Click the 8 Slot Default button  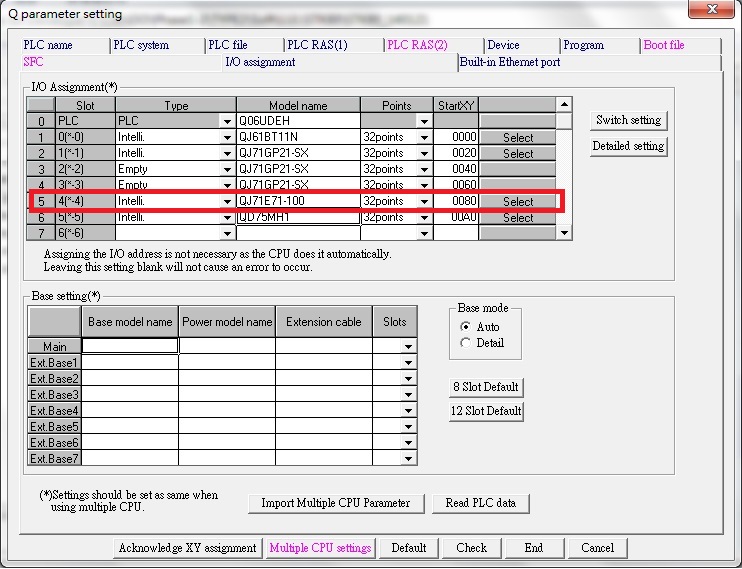pos(487,387)
